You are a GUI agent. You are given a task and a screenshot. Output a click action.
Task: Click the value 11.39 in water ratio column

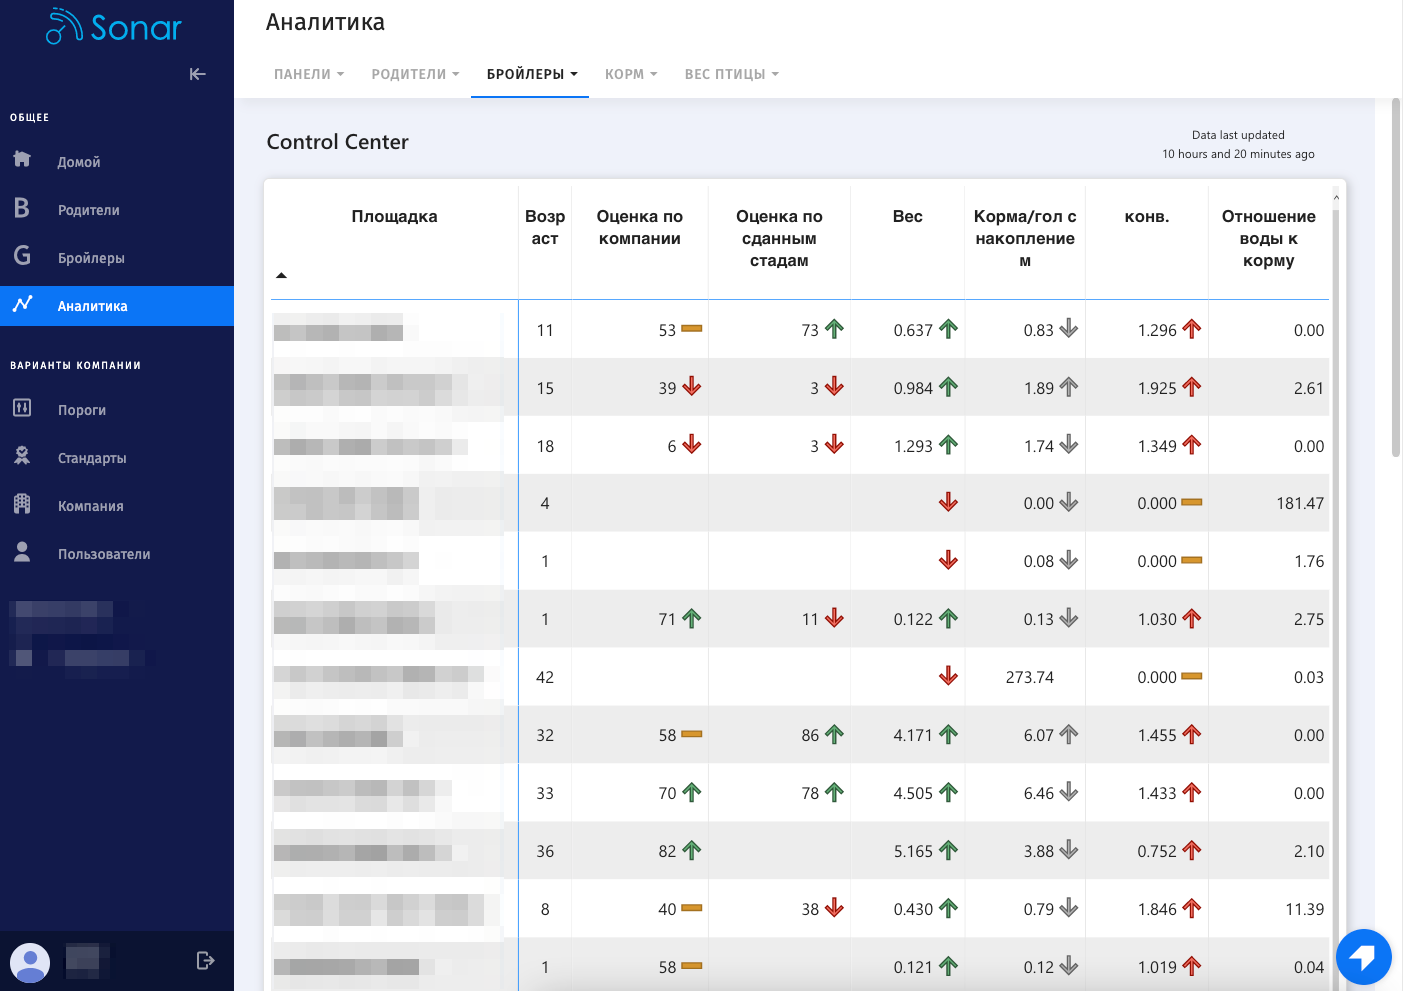click(1304, 909)
